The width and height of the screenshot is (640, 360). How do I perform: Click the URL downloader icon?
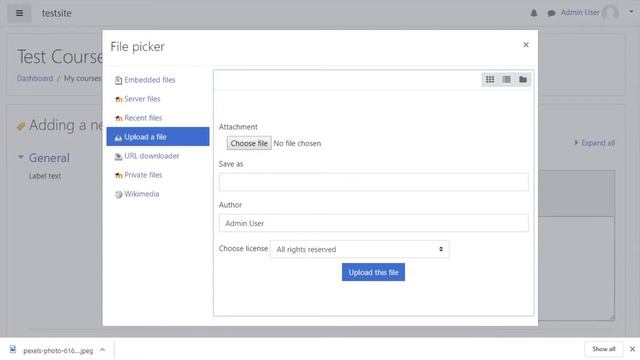point(118,156)
